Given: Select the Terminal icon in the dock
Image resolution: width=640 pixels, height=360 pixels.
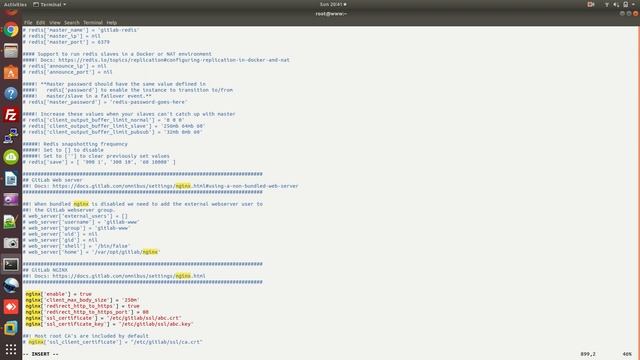Looking at the screenshot, I should click(x=11, y=264).
